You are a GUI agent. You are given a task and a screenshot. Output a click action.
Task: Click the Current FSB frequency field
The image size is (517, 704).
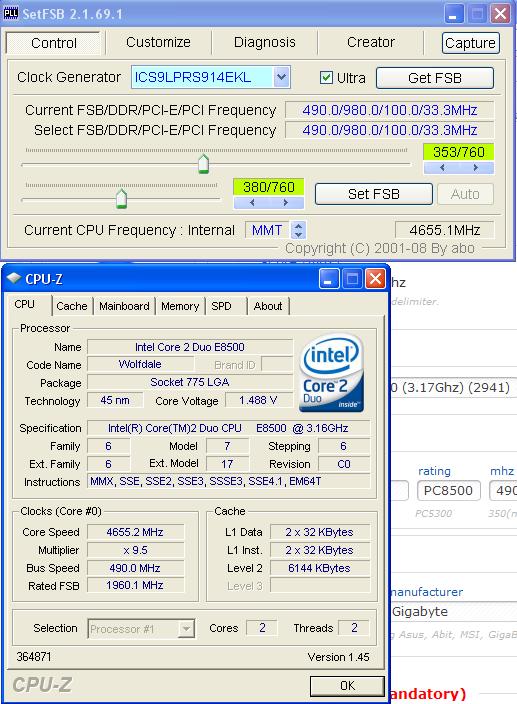point(390,110)
